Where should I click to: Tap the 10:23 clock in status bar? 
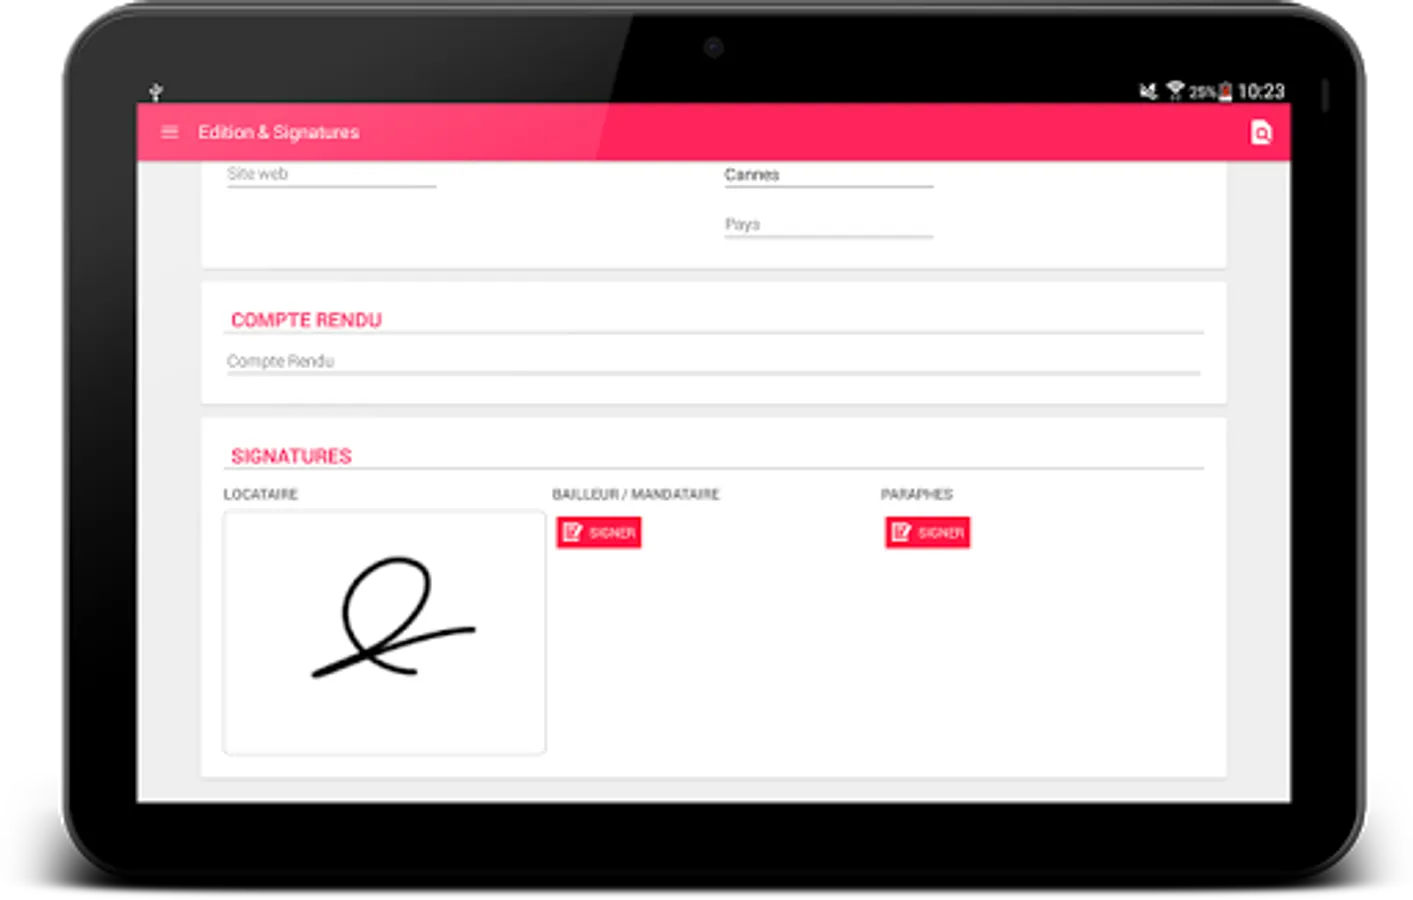click(1261, 92)
